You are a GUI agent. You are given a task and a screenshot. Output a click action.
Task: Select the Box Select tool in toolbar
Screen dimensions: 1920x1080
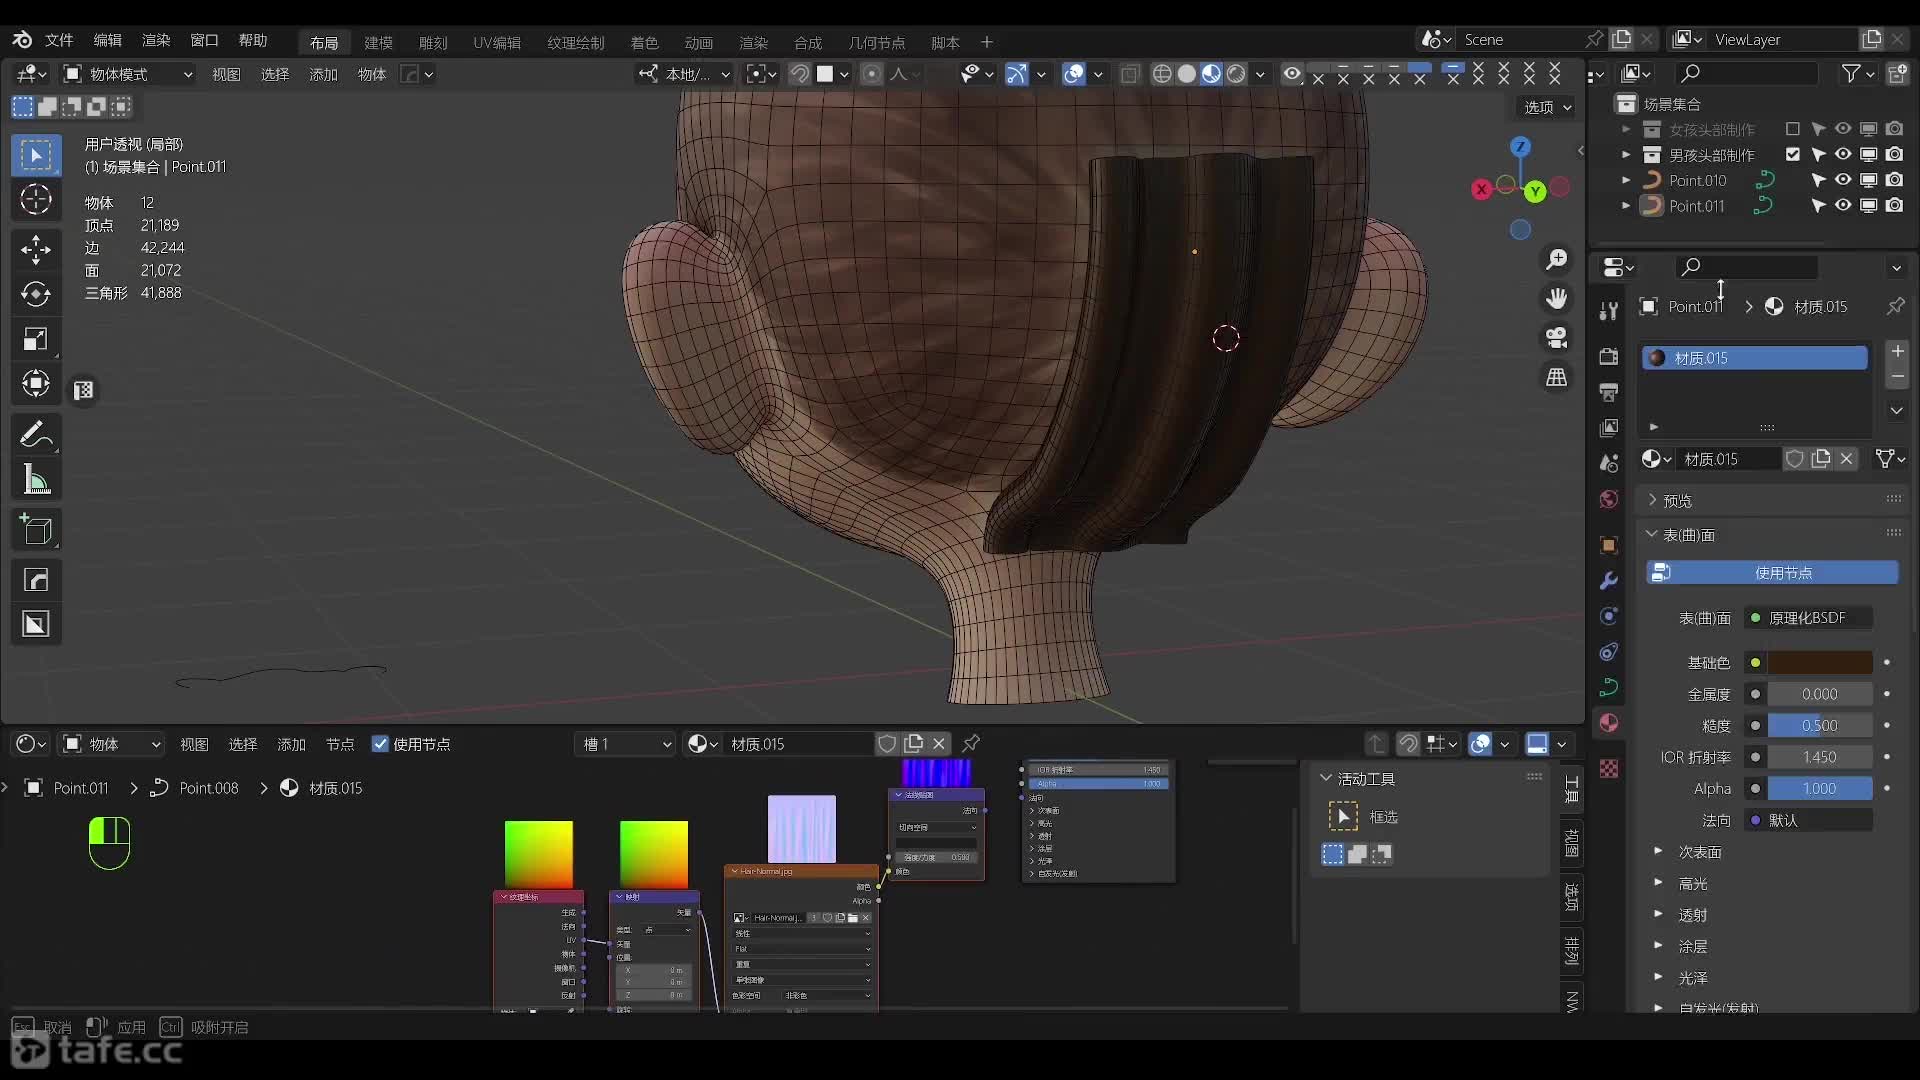pos(36,155)
